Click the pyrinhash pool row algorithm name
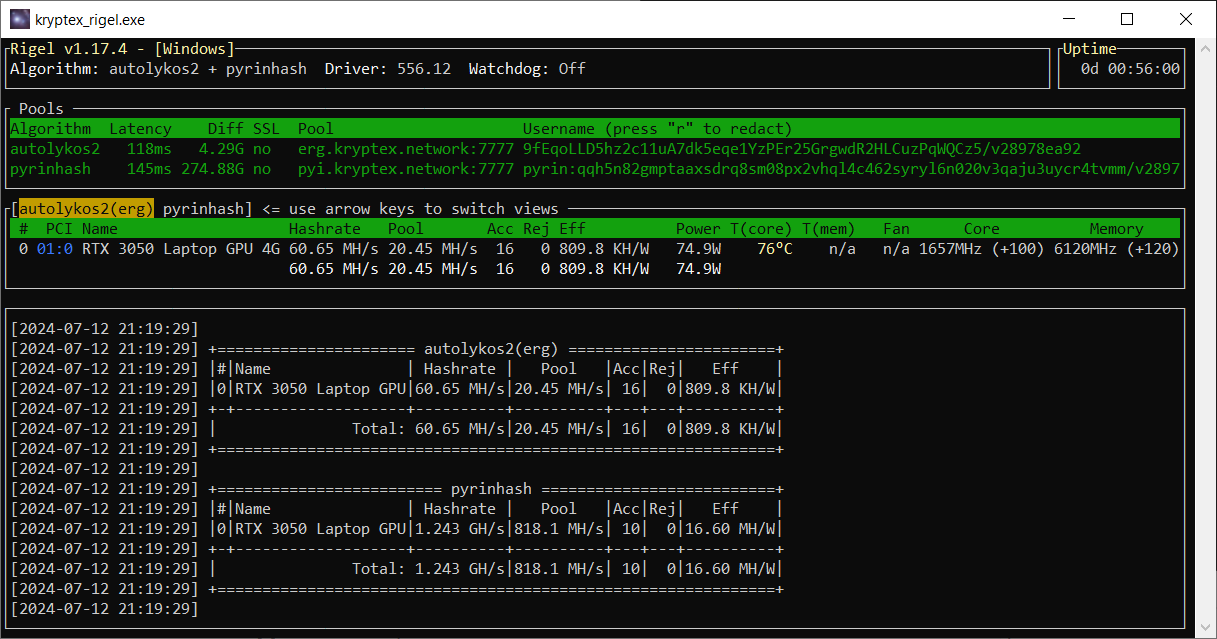This screenshot has height=639, width=1217. [50, 169]
